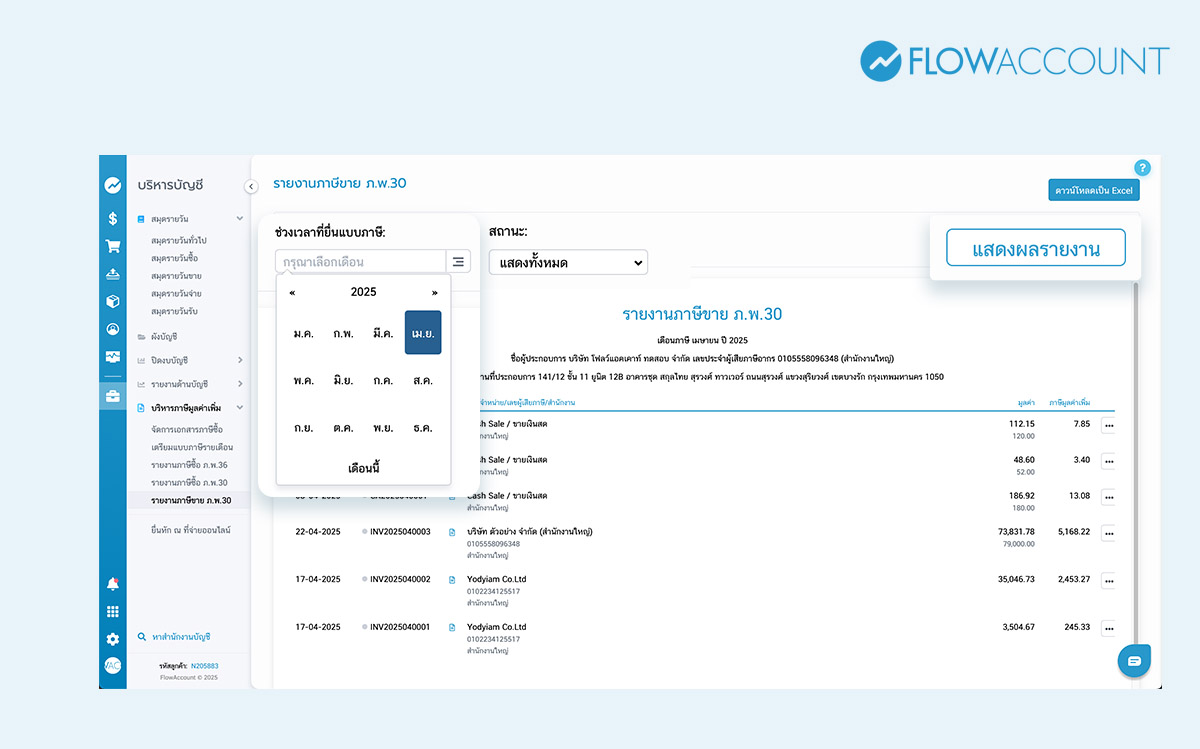Viewport: 1200px width, 749px height.
Task: Click the month selection input field
Action: pos(360,262)
